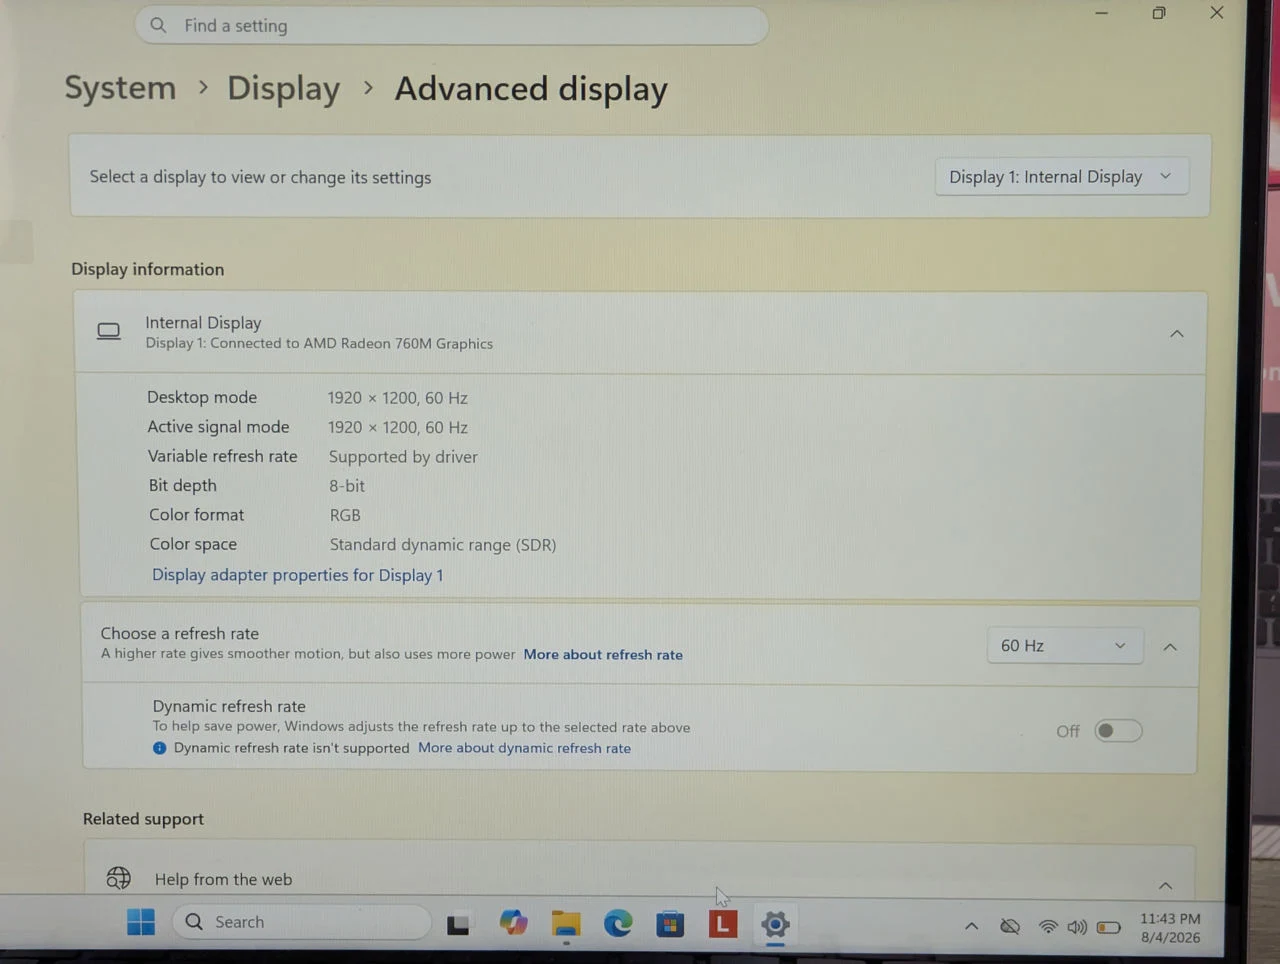This screenshot has width=1280, height=964.
Task: Collapse the Help from the web section
Action: tap(1165, 885)
